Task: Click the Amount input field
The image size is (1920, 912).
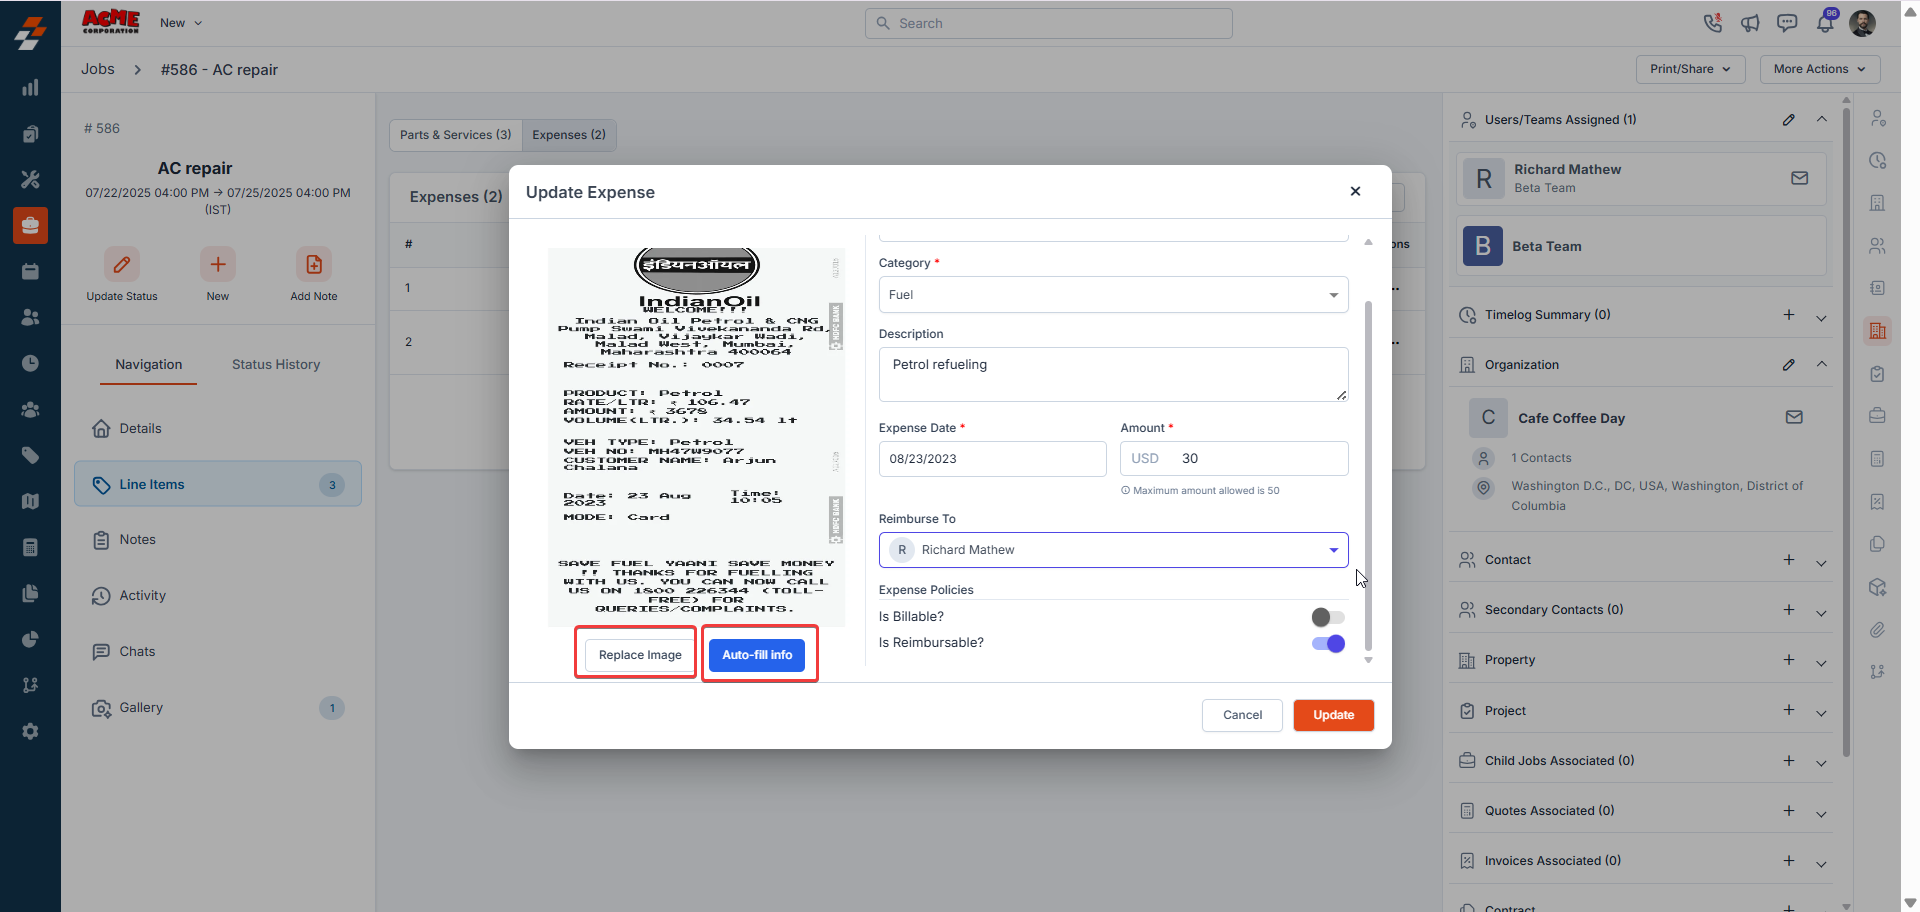Action: pos(1234,459)
